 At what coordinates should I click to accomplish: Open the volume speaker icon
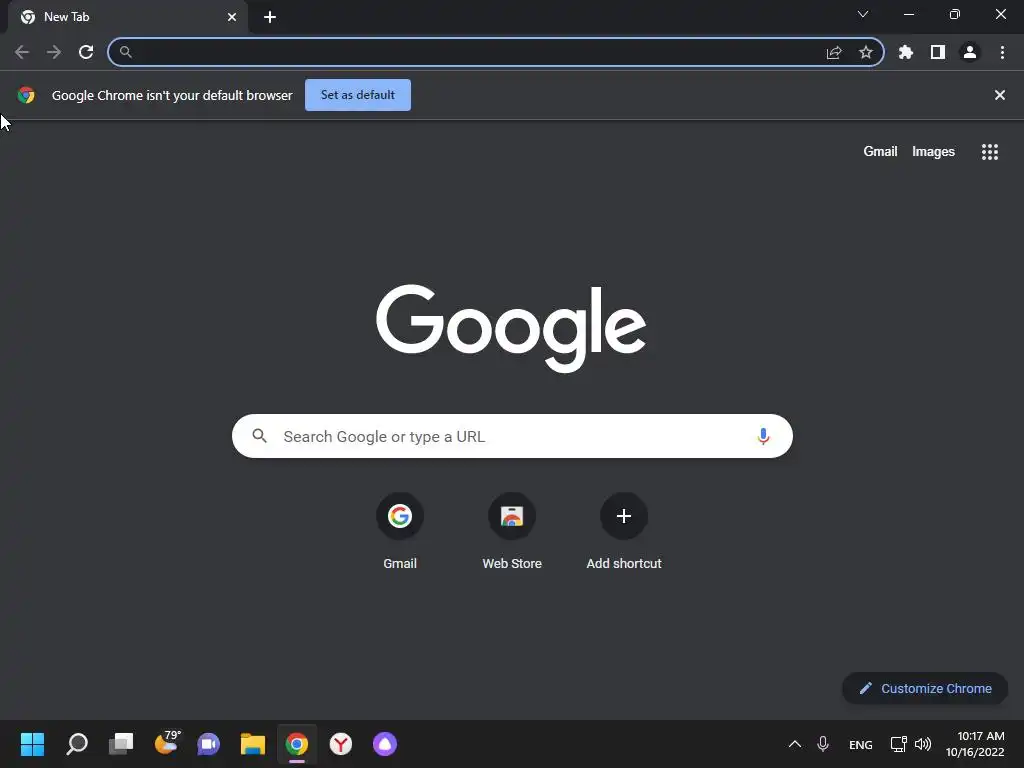[923, 744]
